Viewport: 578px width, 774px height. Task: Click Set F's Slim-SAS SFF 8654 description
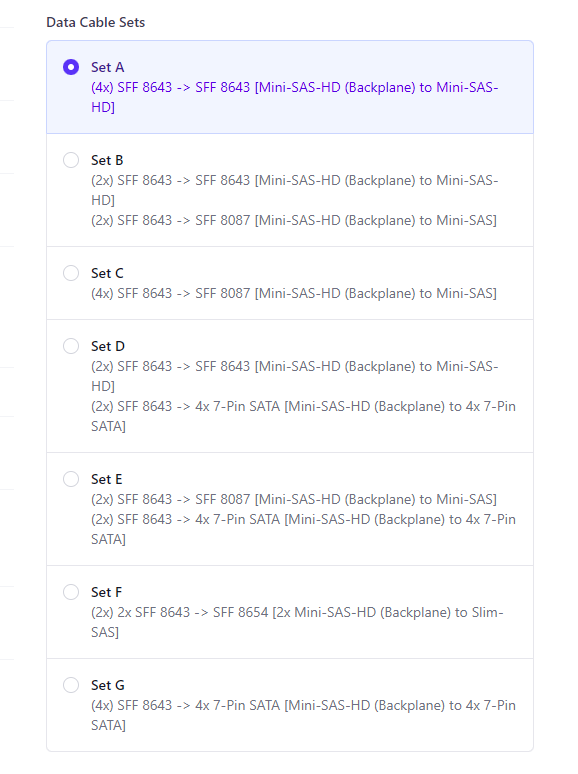pos(297,622)
